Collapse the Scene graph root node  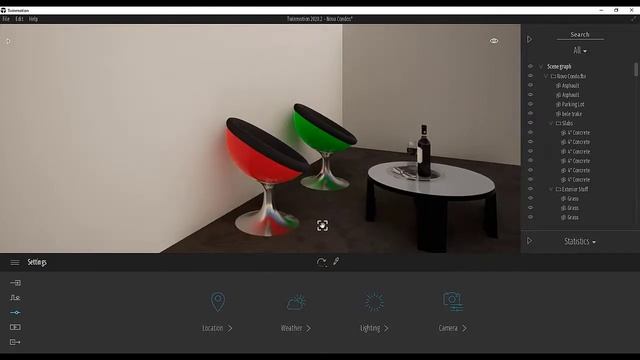tap(541, 66)
